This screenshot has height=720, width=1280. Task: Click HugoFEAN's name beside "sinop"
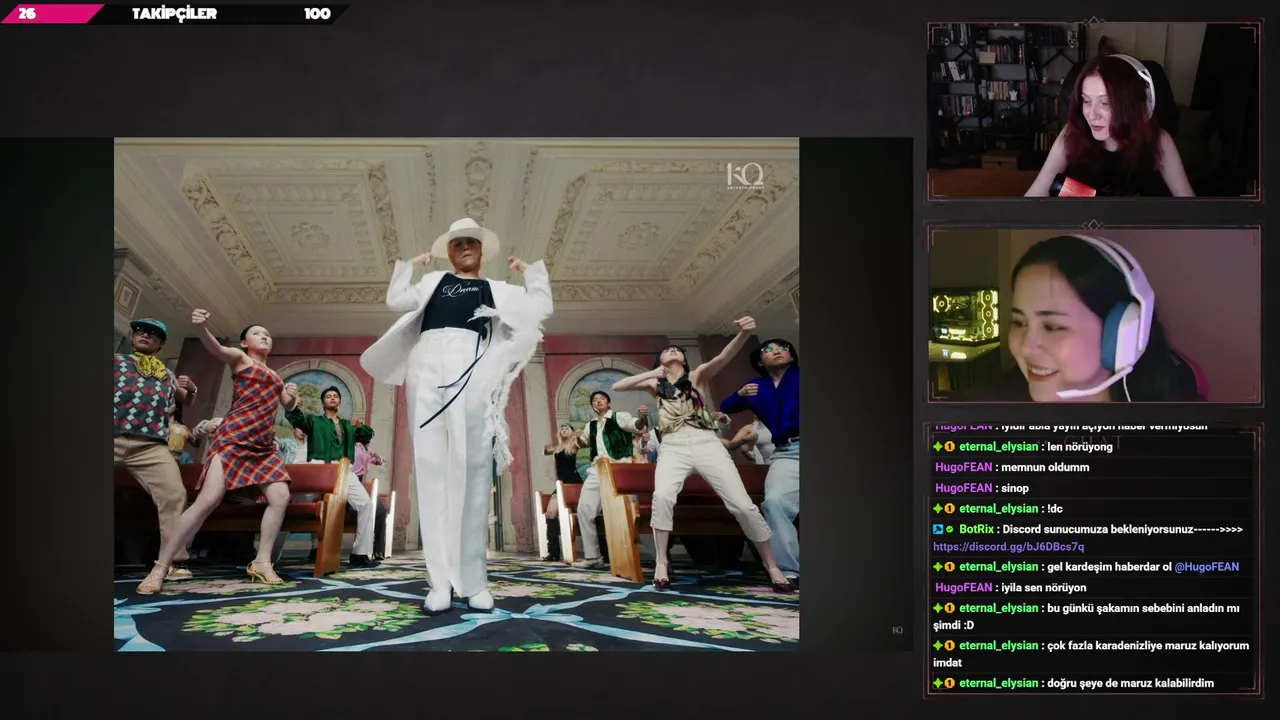pyautogui.click(x=963, y=488)
